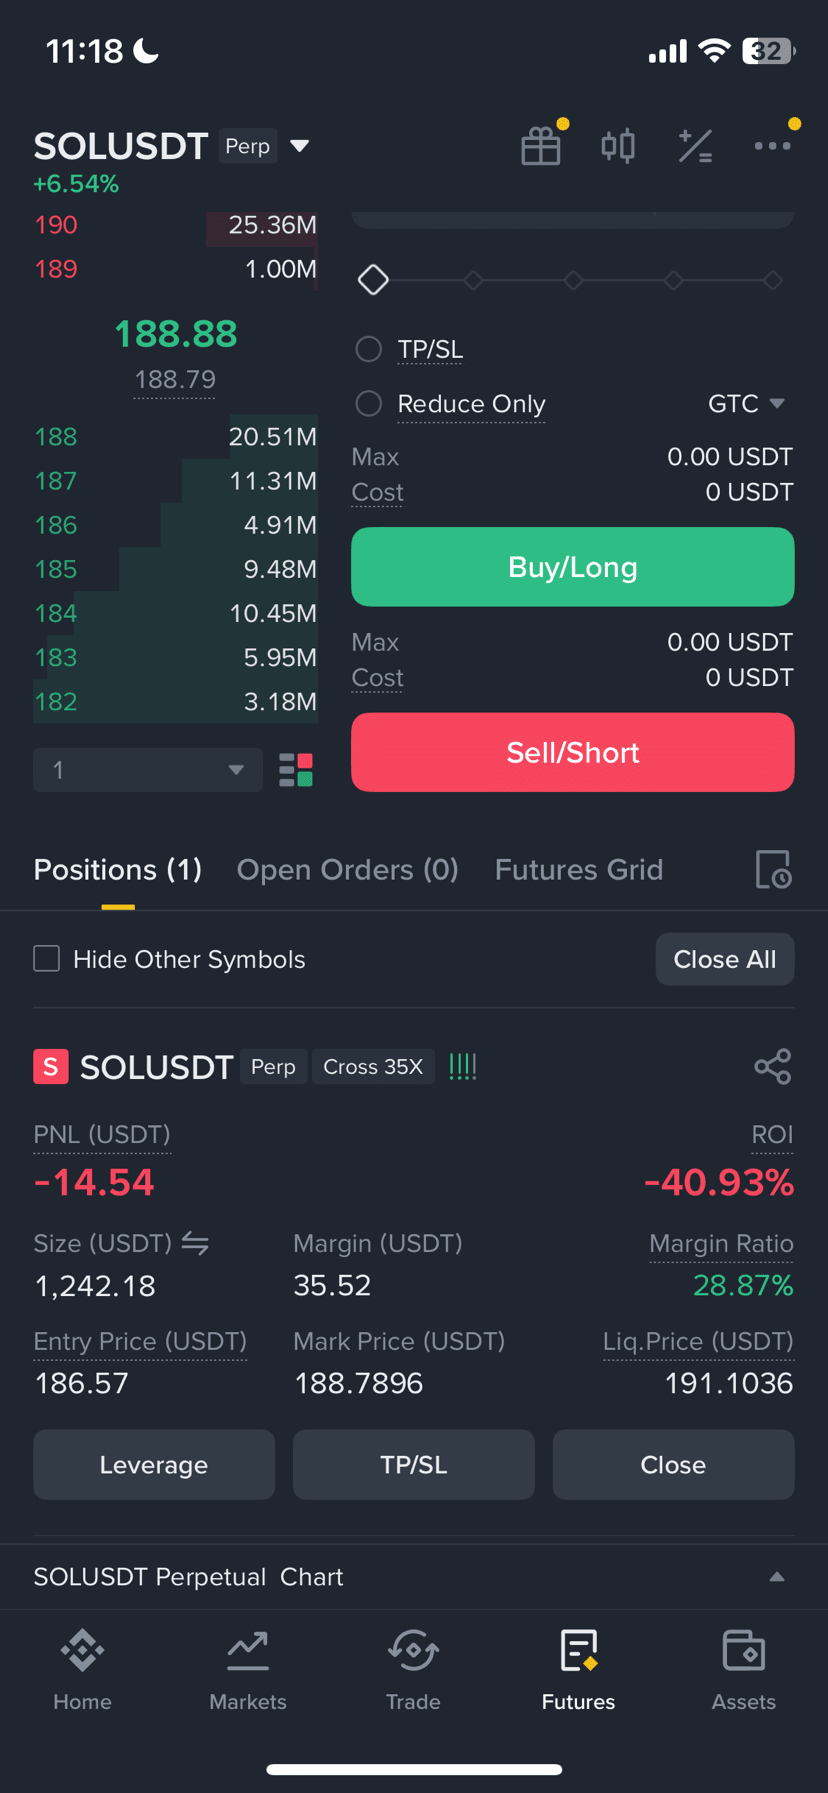The height and width of the screenshot is (1793, 828).
Task: Check Hide Other Symbols
Action: [47, 959]
